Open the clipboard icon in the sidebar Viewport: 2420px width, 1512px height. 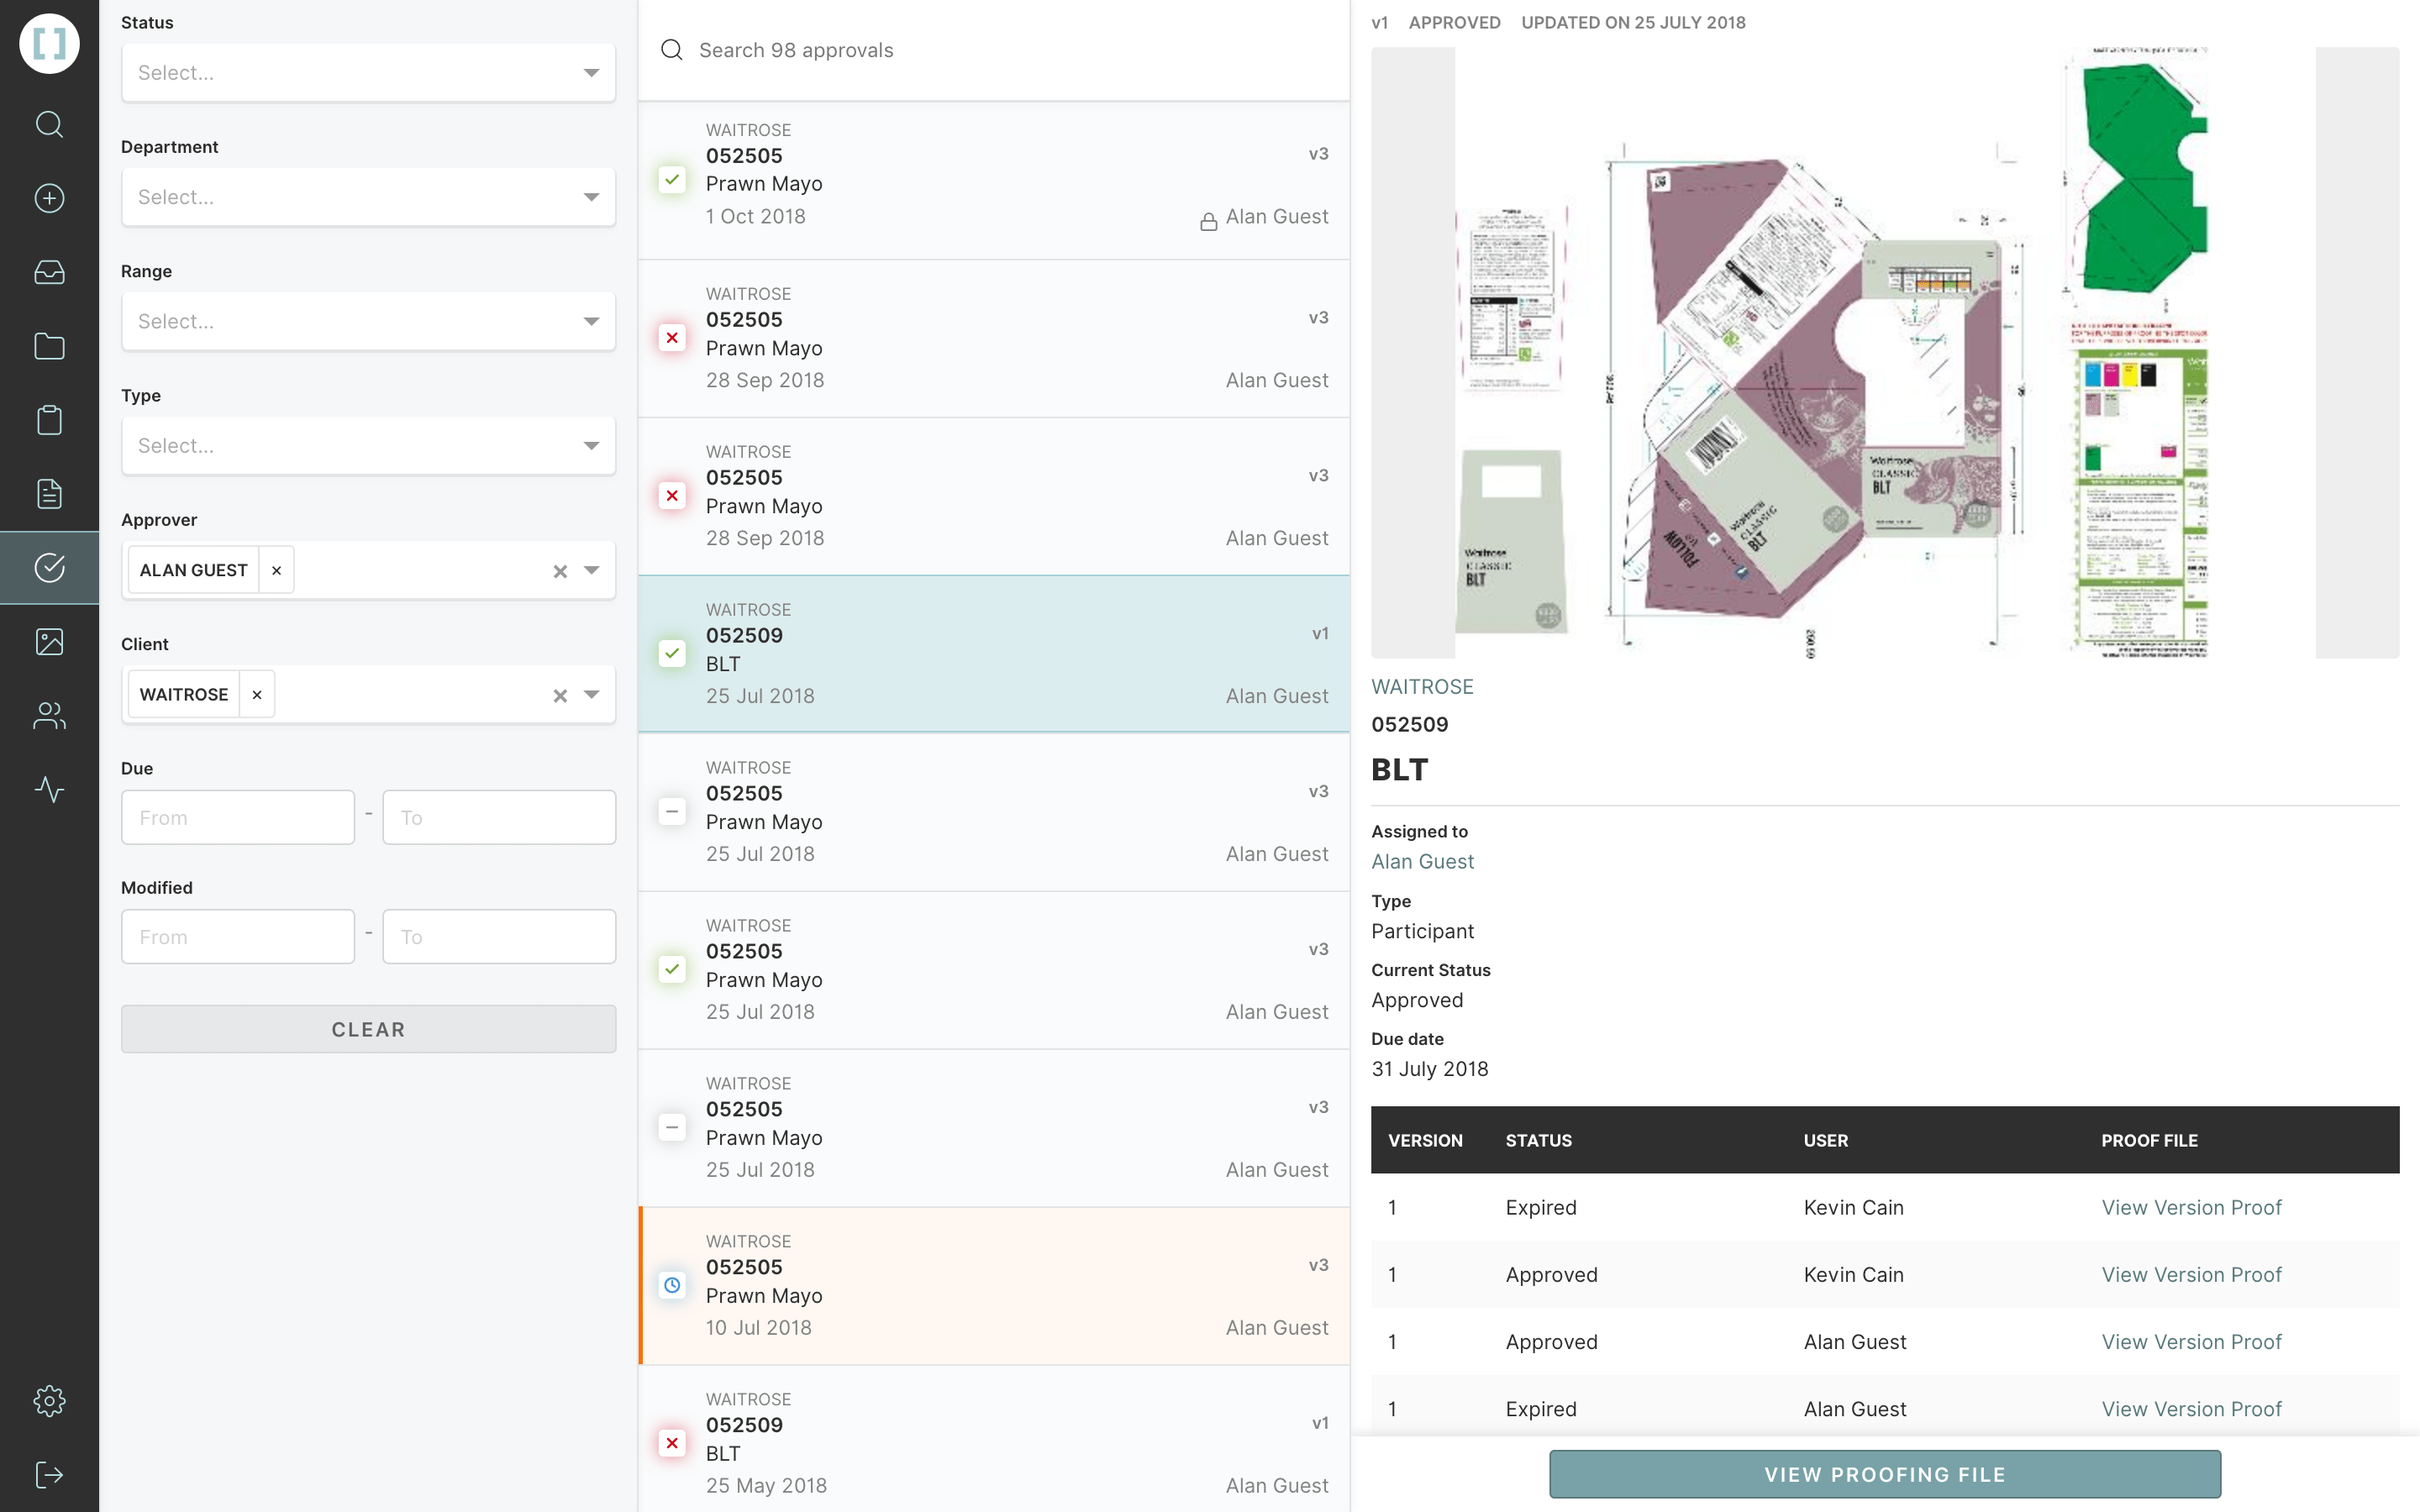tap(49, 420)
